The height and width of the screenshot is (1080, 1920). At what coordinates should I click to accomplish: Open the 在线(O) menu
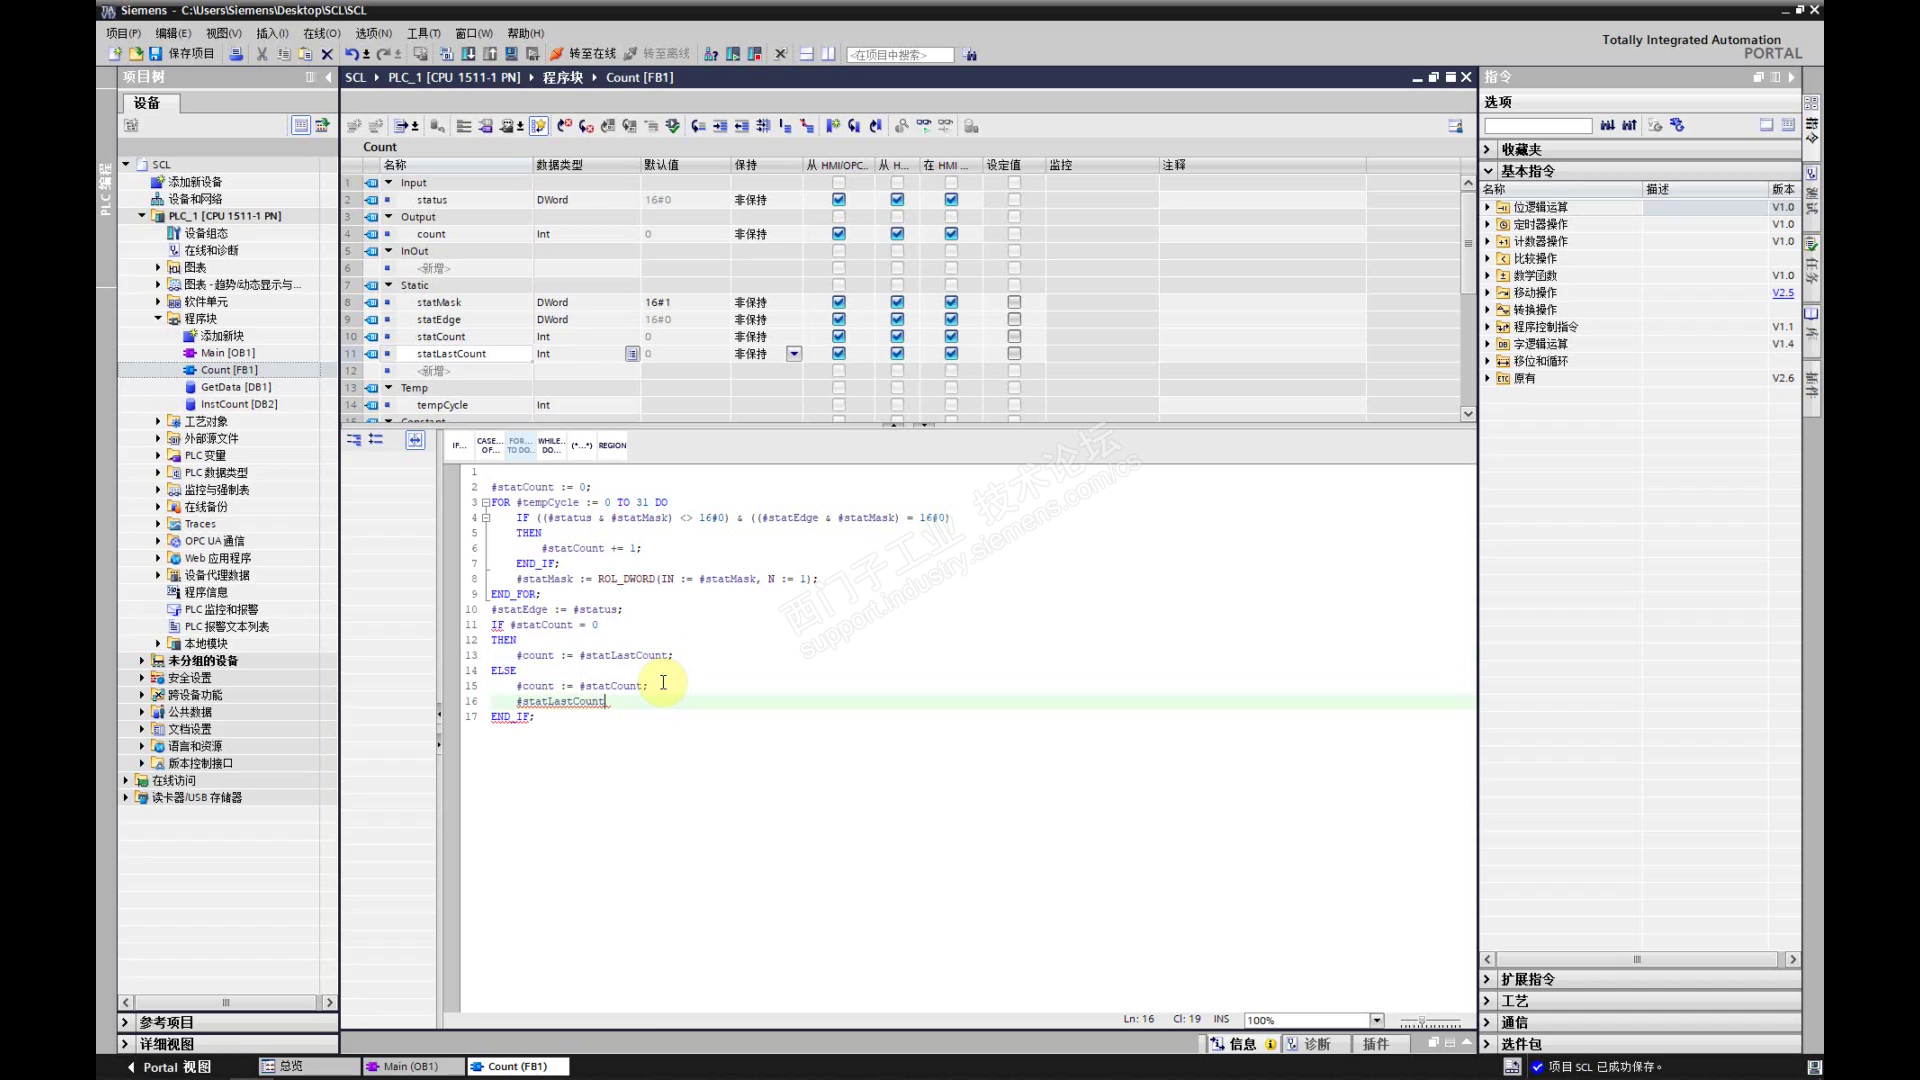(x=321, y=33)
